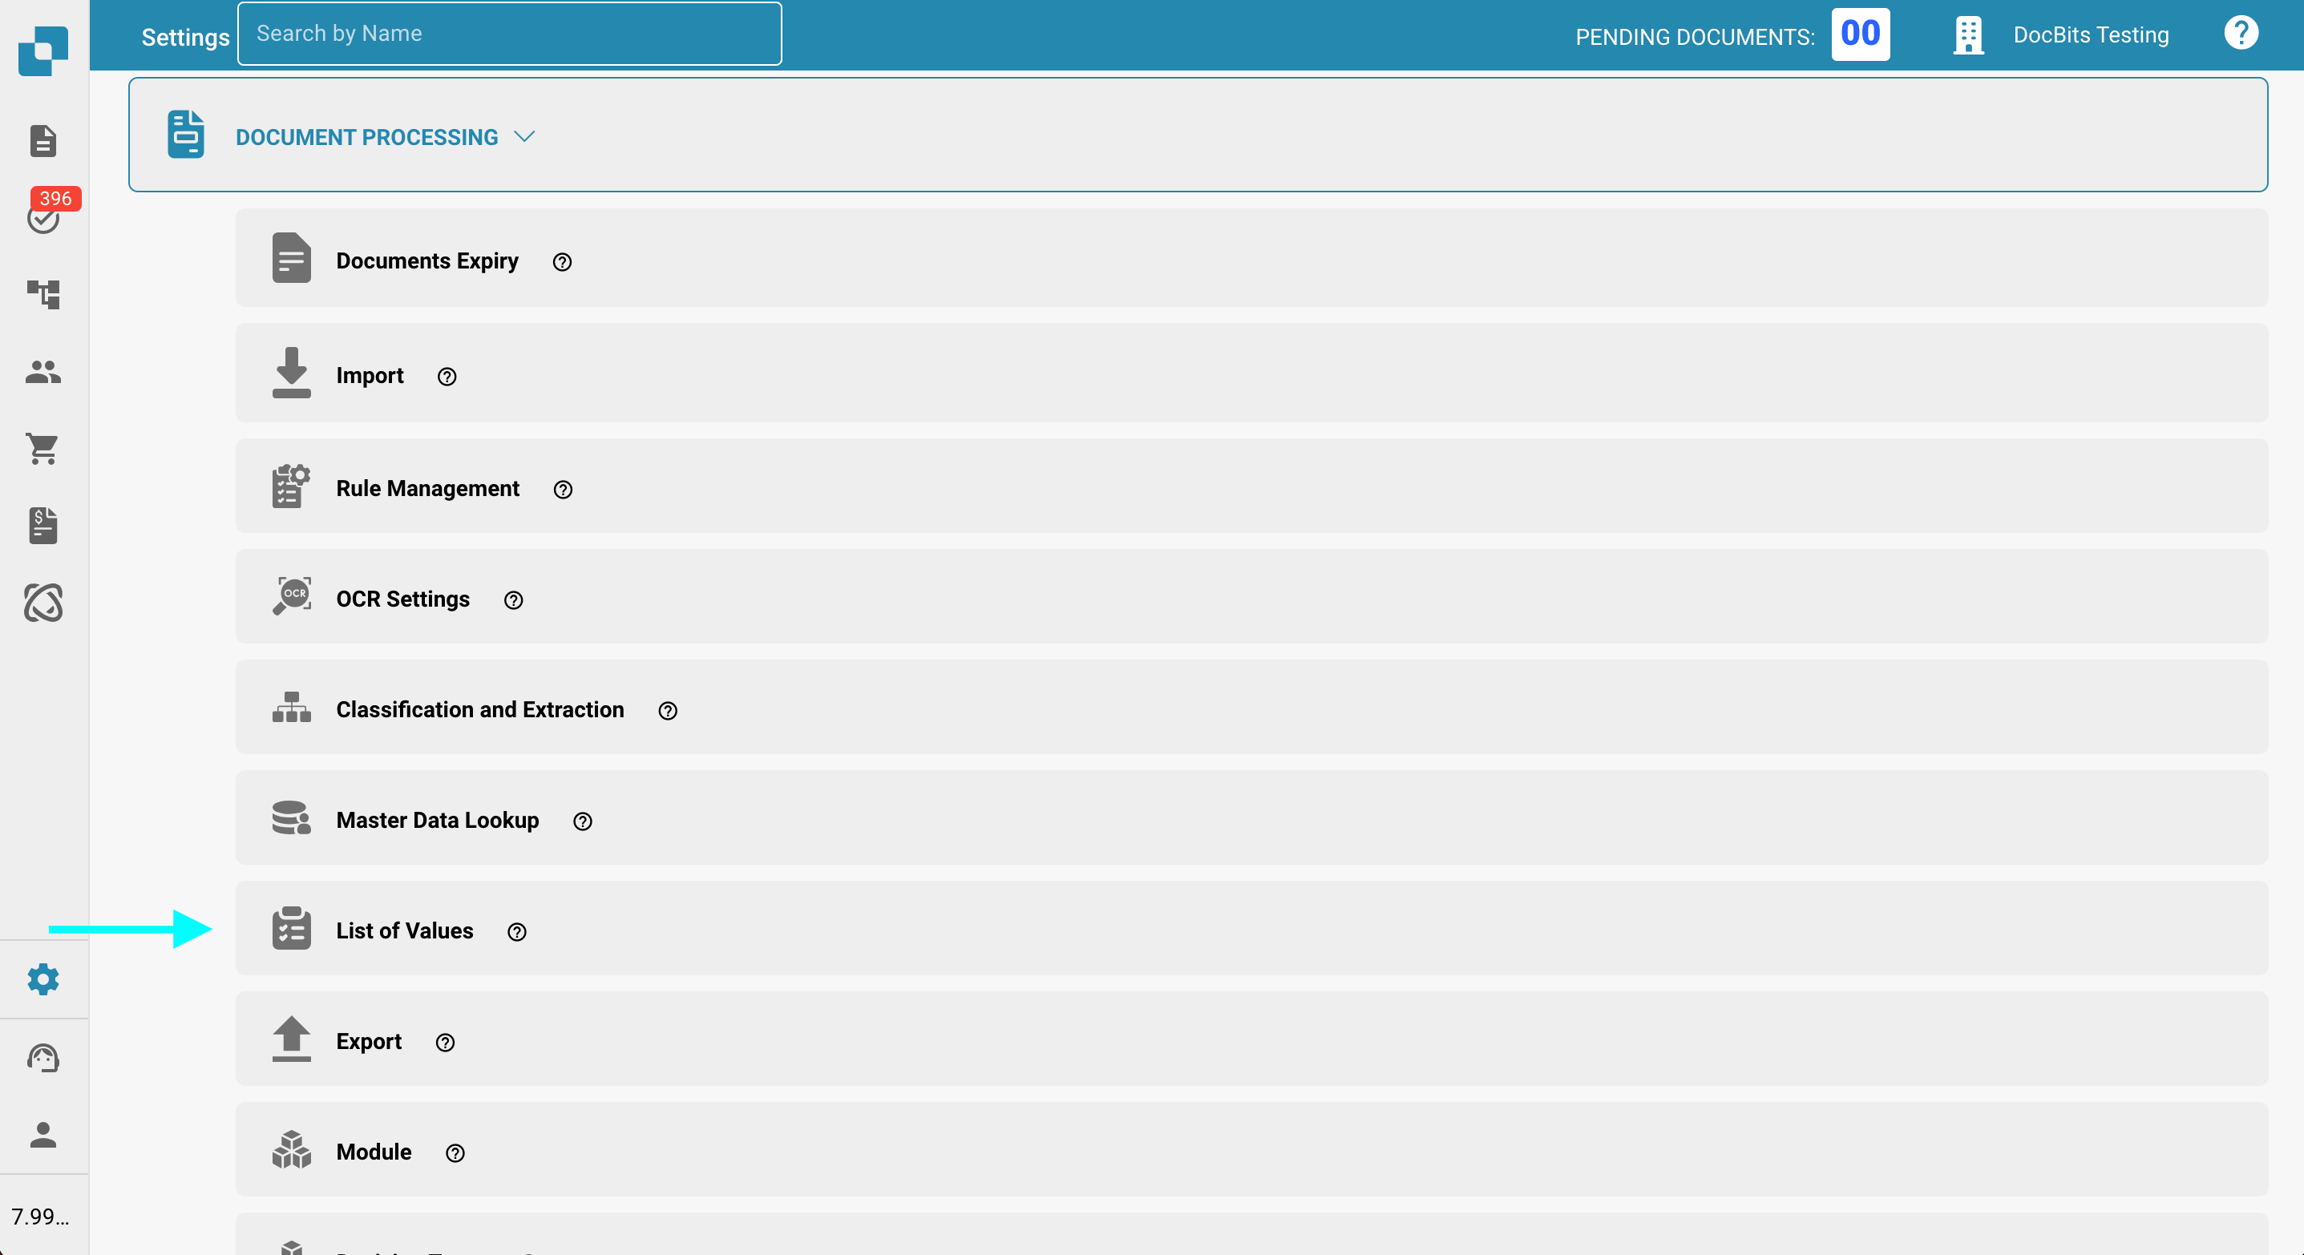Open the documents icon in the sidebar
The height and width of the screenshot is (1255, 2304).
[x=43, y=141]
